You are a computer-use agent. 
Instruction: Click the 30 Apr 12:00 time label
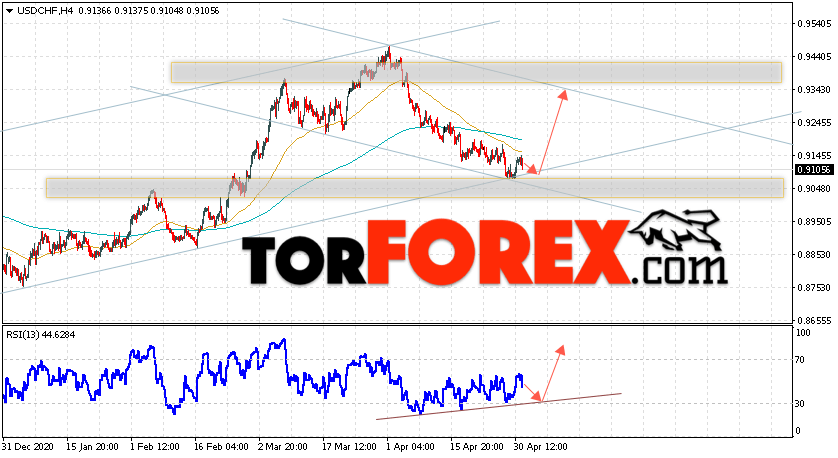pyautogui.click(x=540, y=446)
